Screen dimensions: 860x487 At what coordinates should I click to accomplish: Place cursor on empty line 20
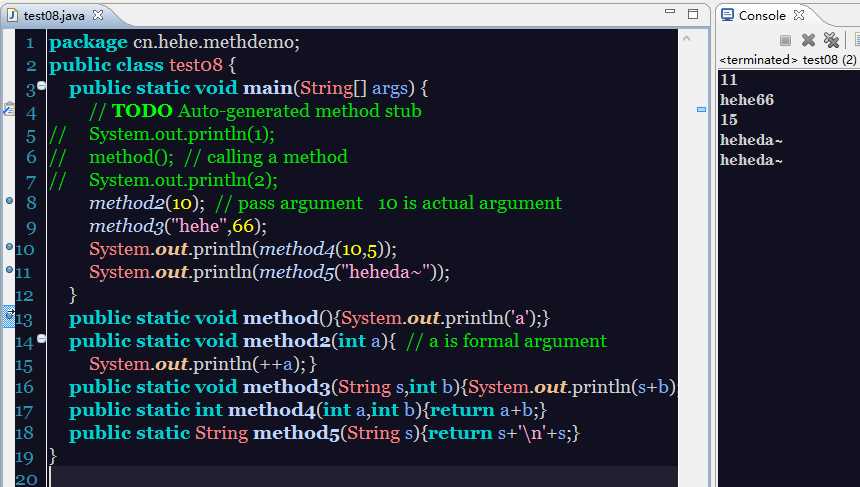pyautogui.click(x=362, y=478)
